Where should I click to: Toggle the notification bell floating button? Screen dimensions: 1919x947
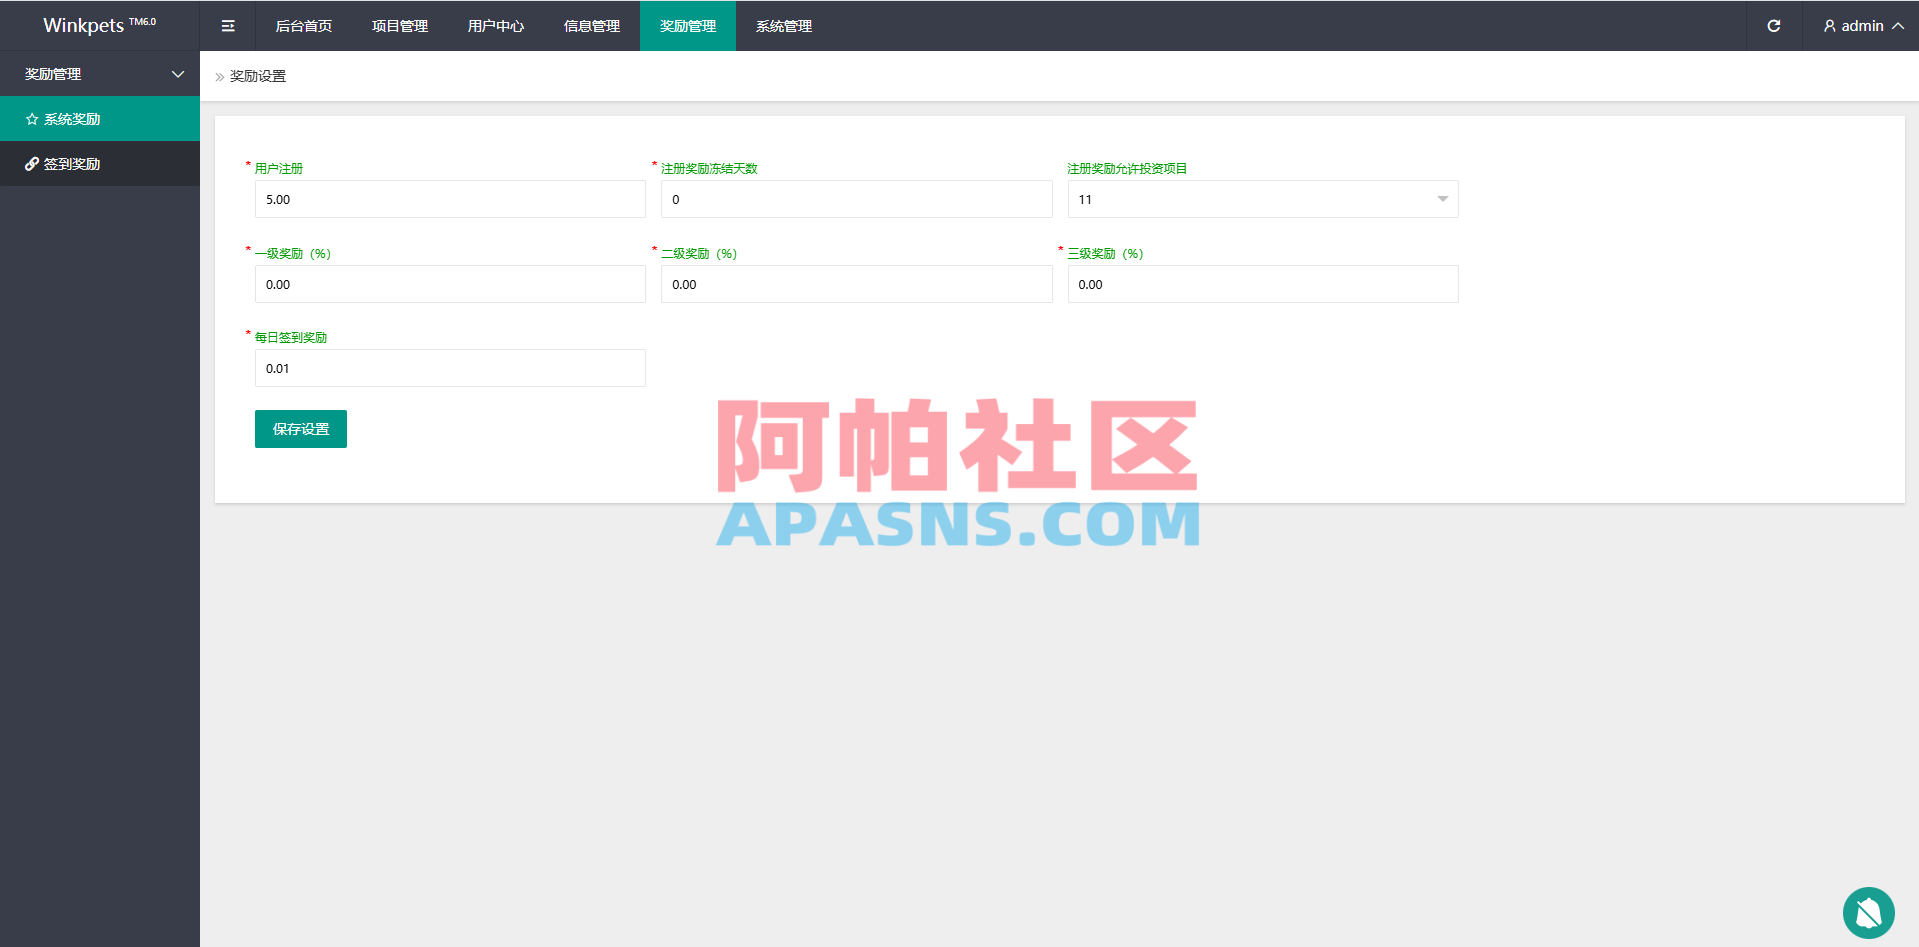[1868, 912]
